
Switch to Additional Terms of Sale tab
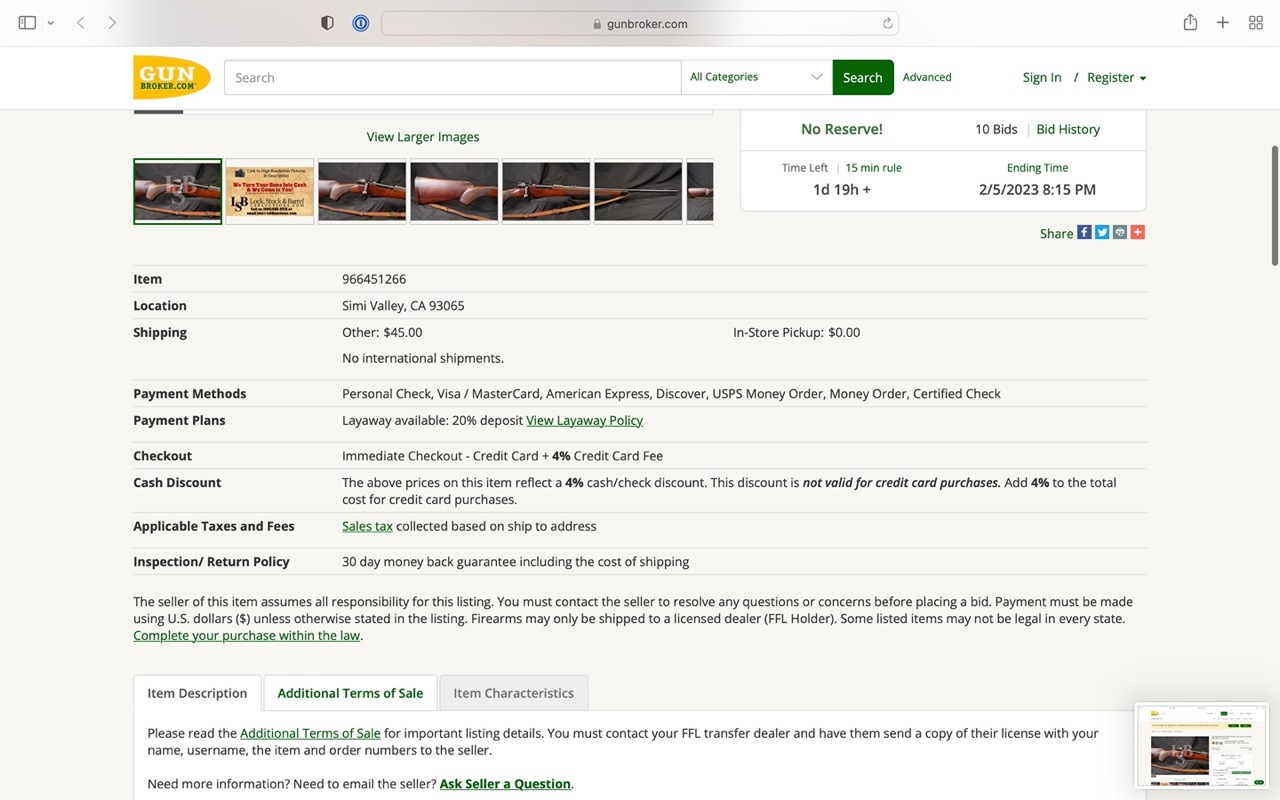(350, 693)
